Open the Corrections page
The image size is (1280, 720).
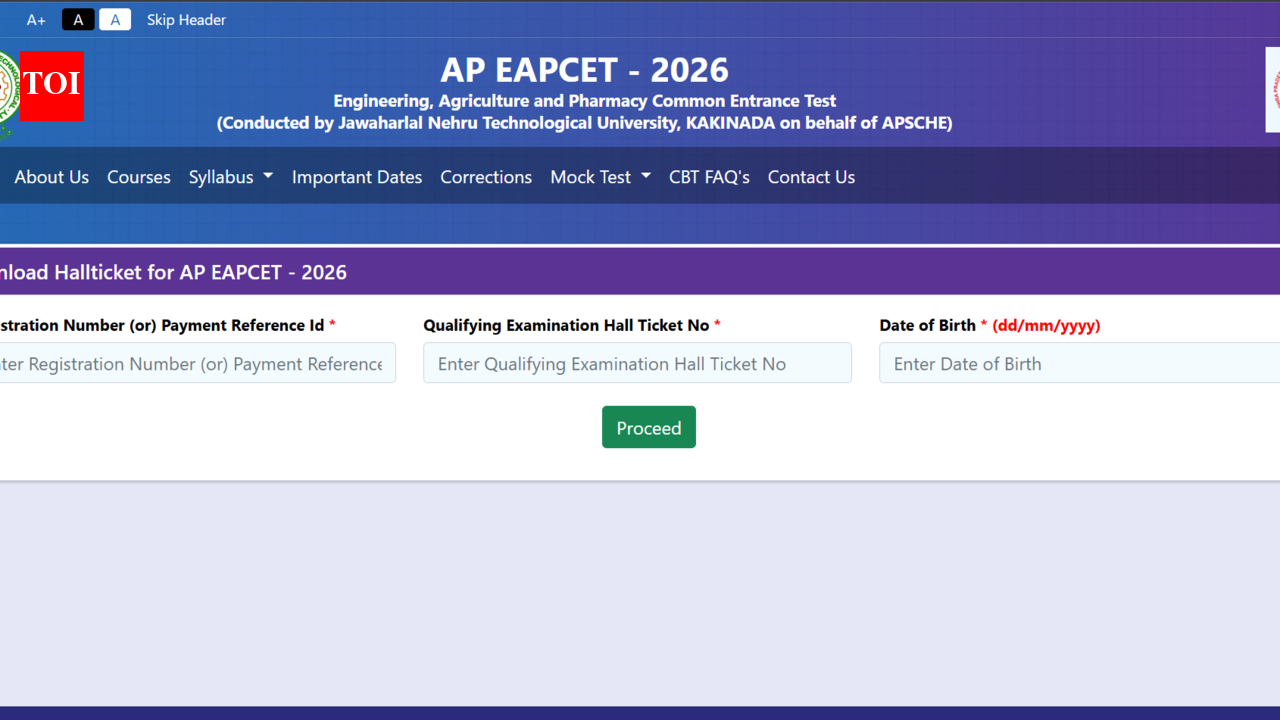pos(486,177)
